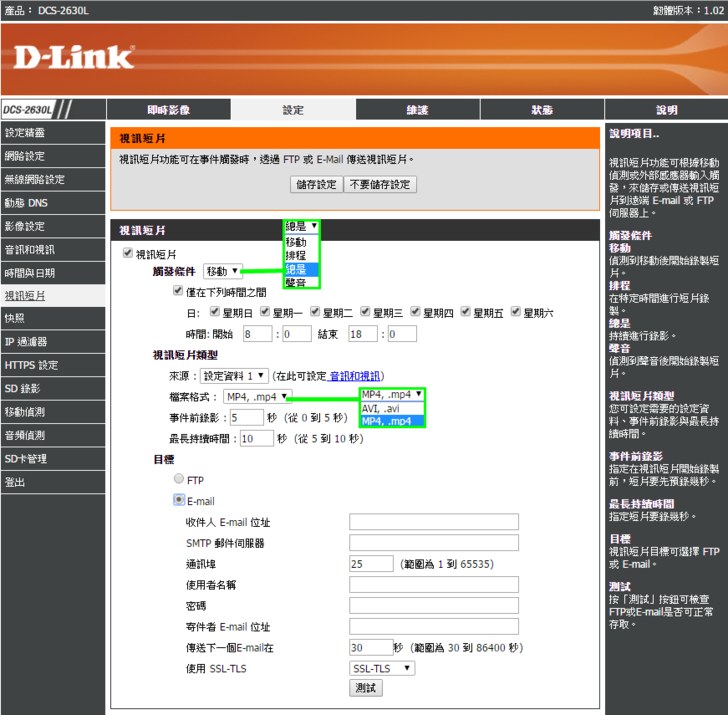Open the 來源 設定資料 dropdown
Screen dimensions: 728x715
point(234,376)
